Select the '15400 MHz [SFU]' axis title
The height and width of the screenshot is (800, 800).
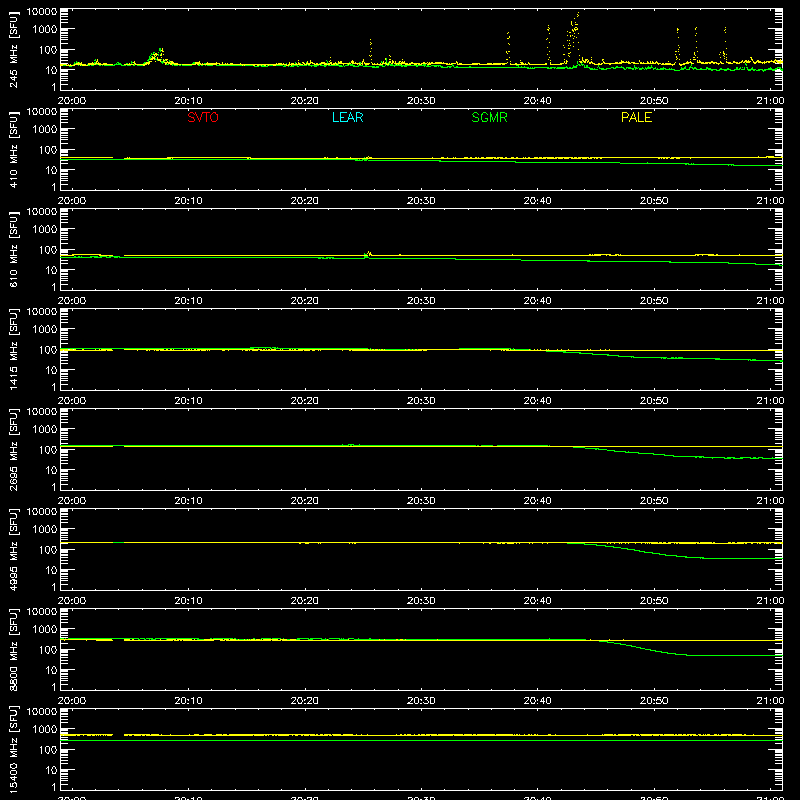13,749
